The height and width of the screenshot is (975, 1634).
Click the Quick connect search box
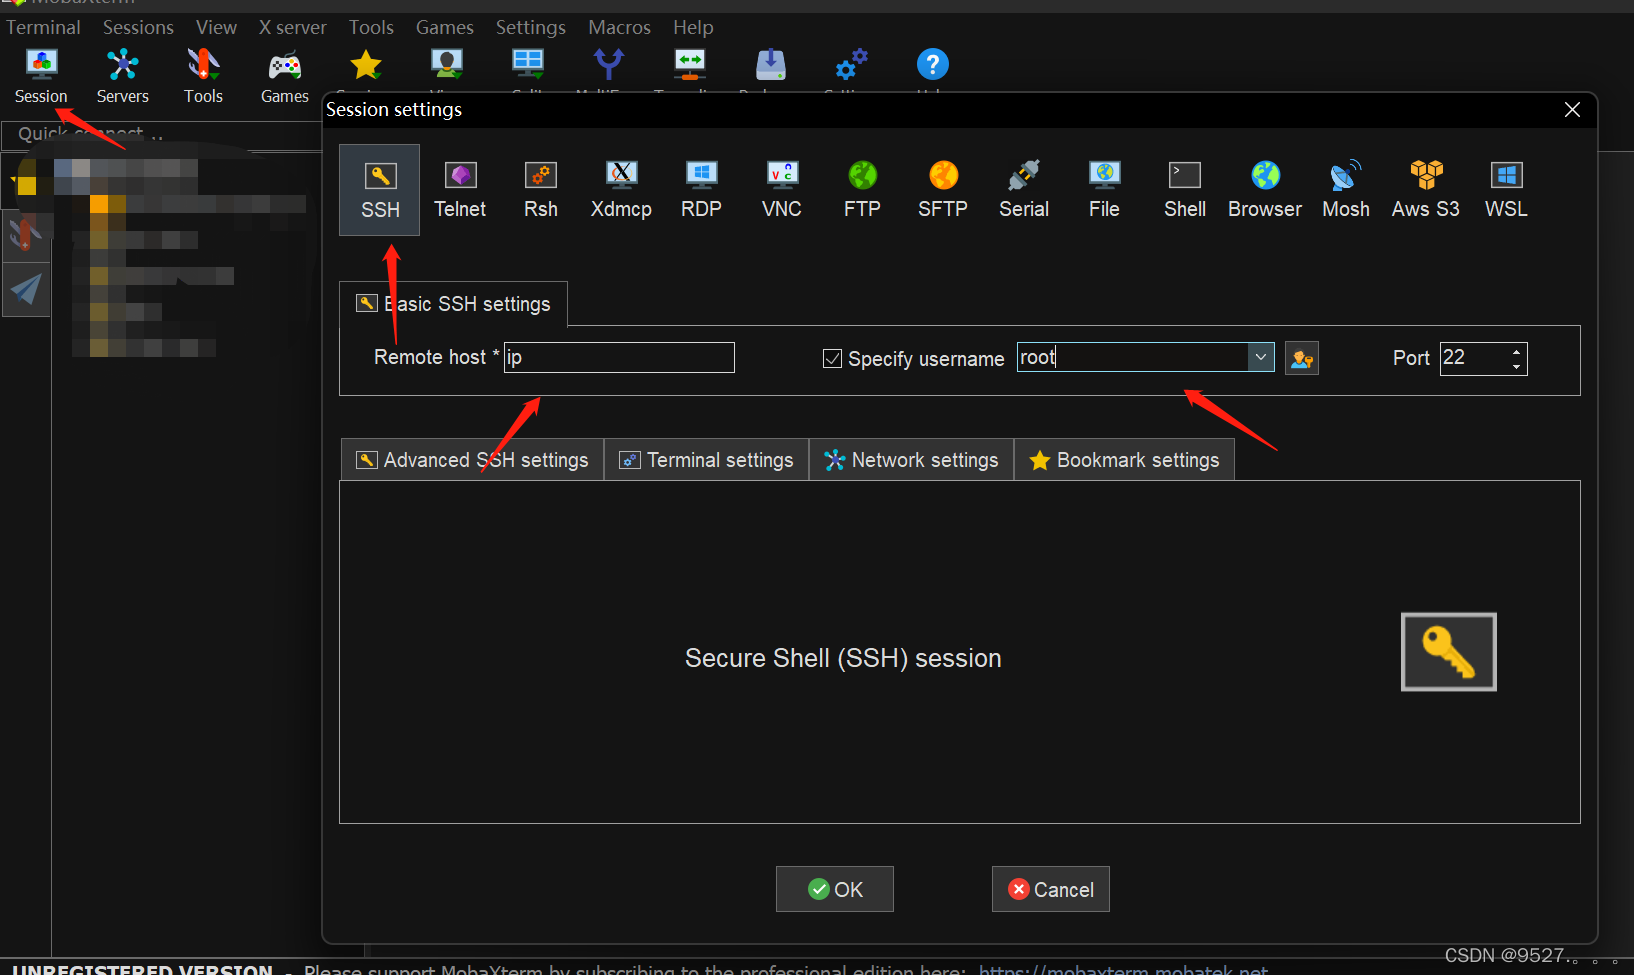160,134
